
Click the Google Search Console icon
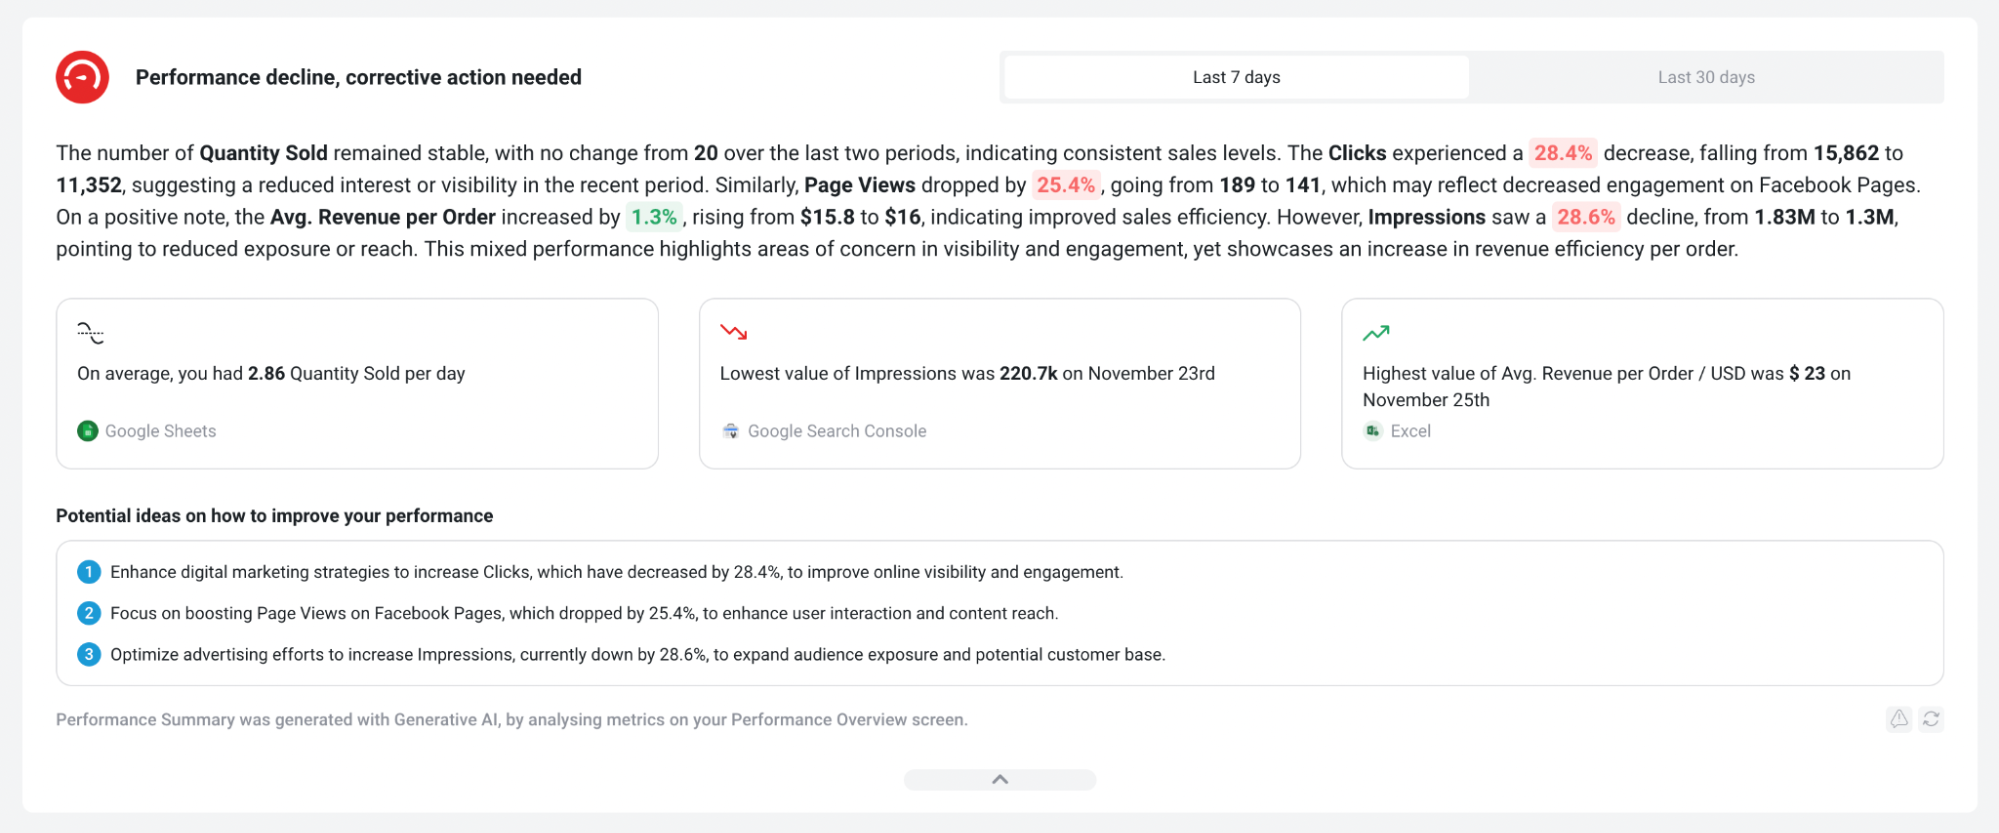click(731, 431)
